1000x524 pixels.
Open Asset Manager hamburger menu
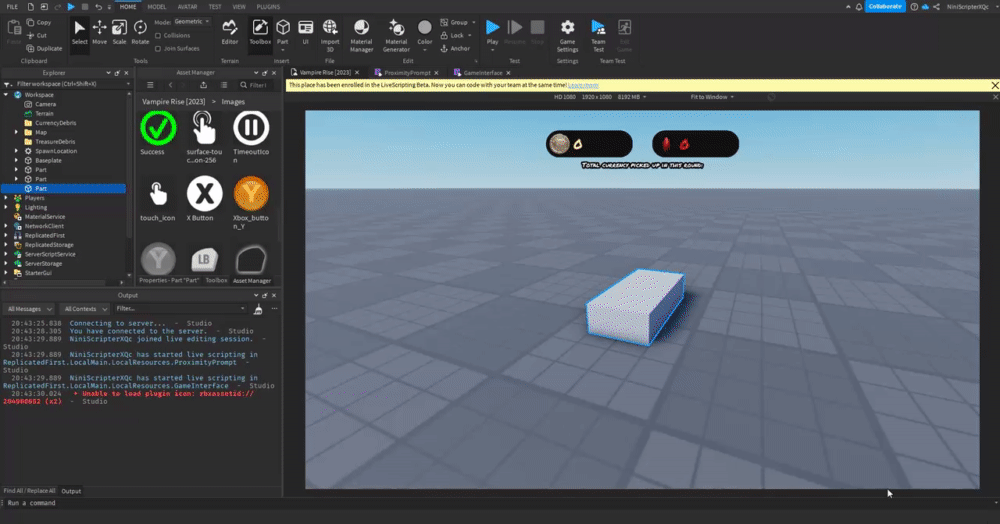coord(150,85)
